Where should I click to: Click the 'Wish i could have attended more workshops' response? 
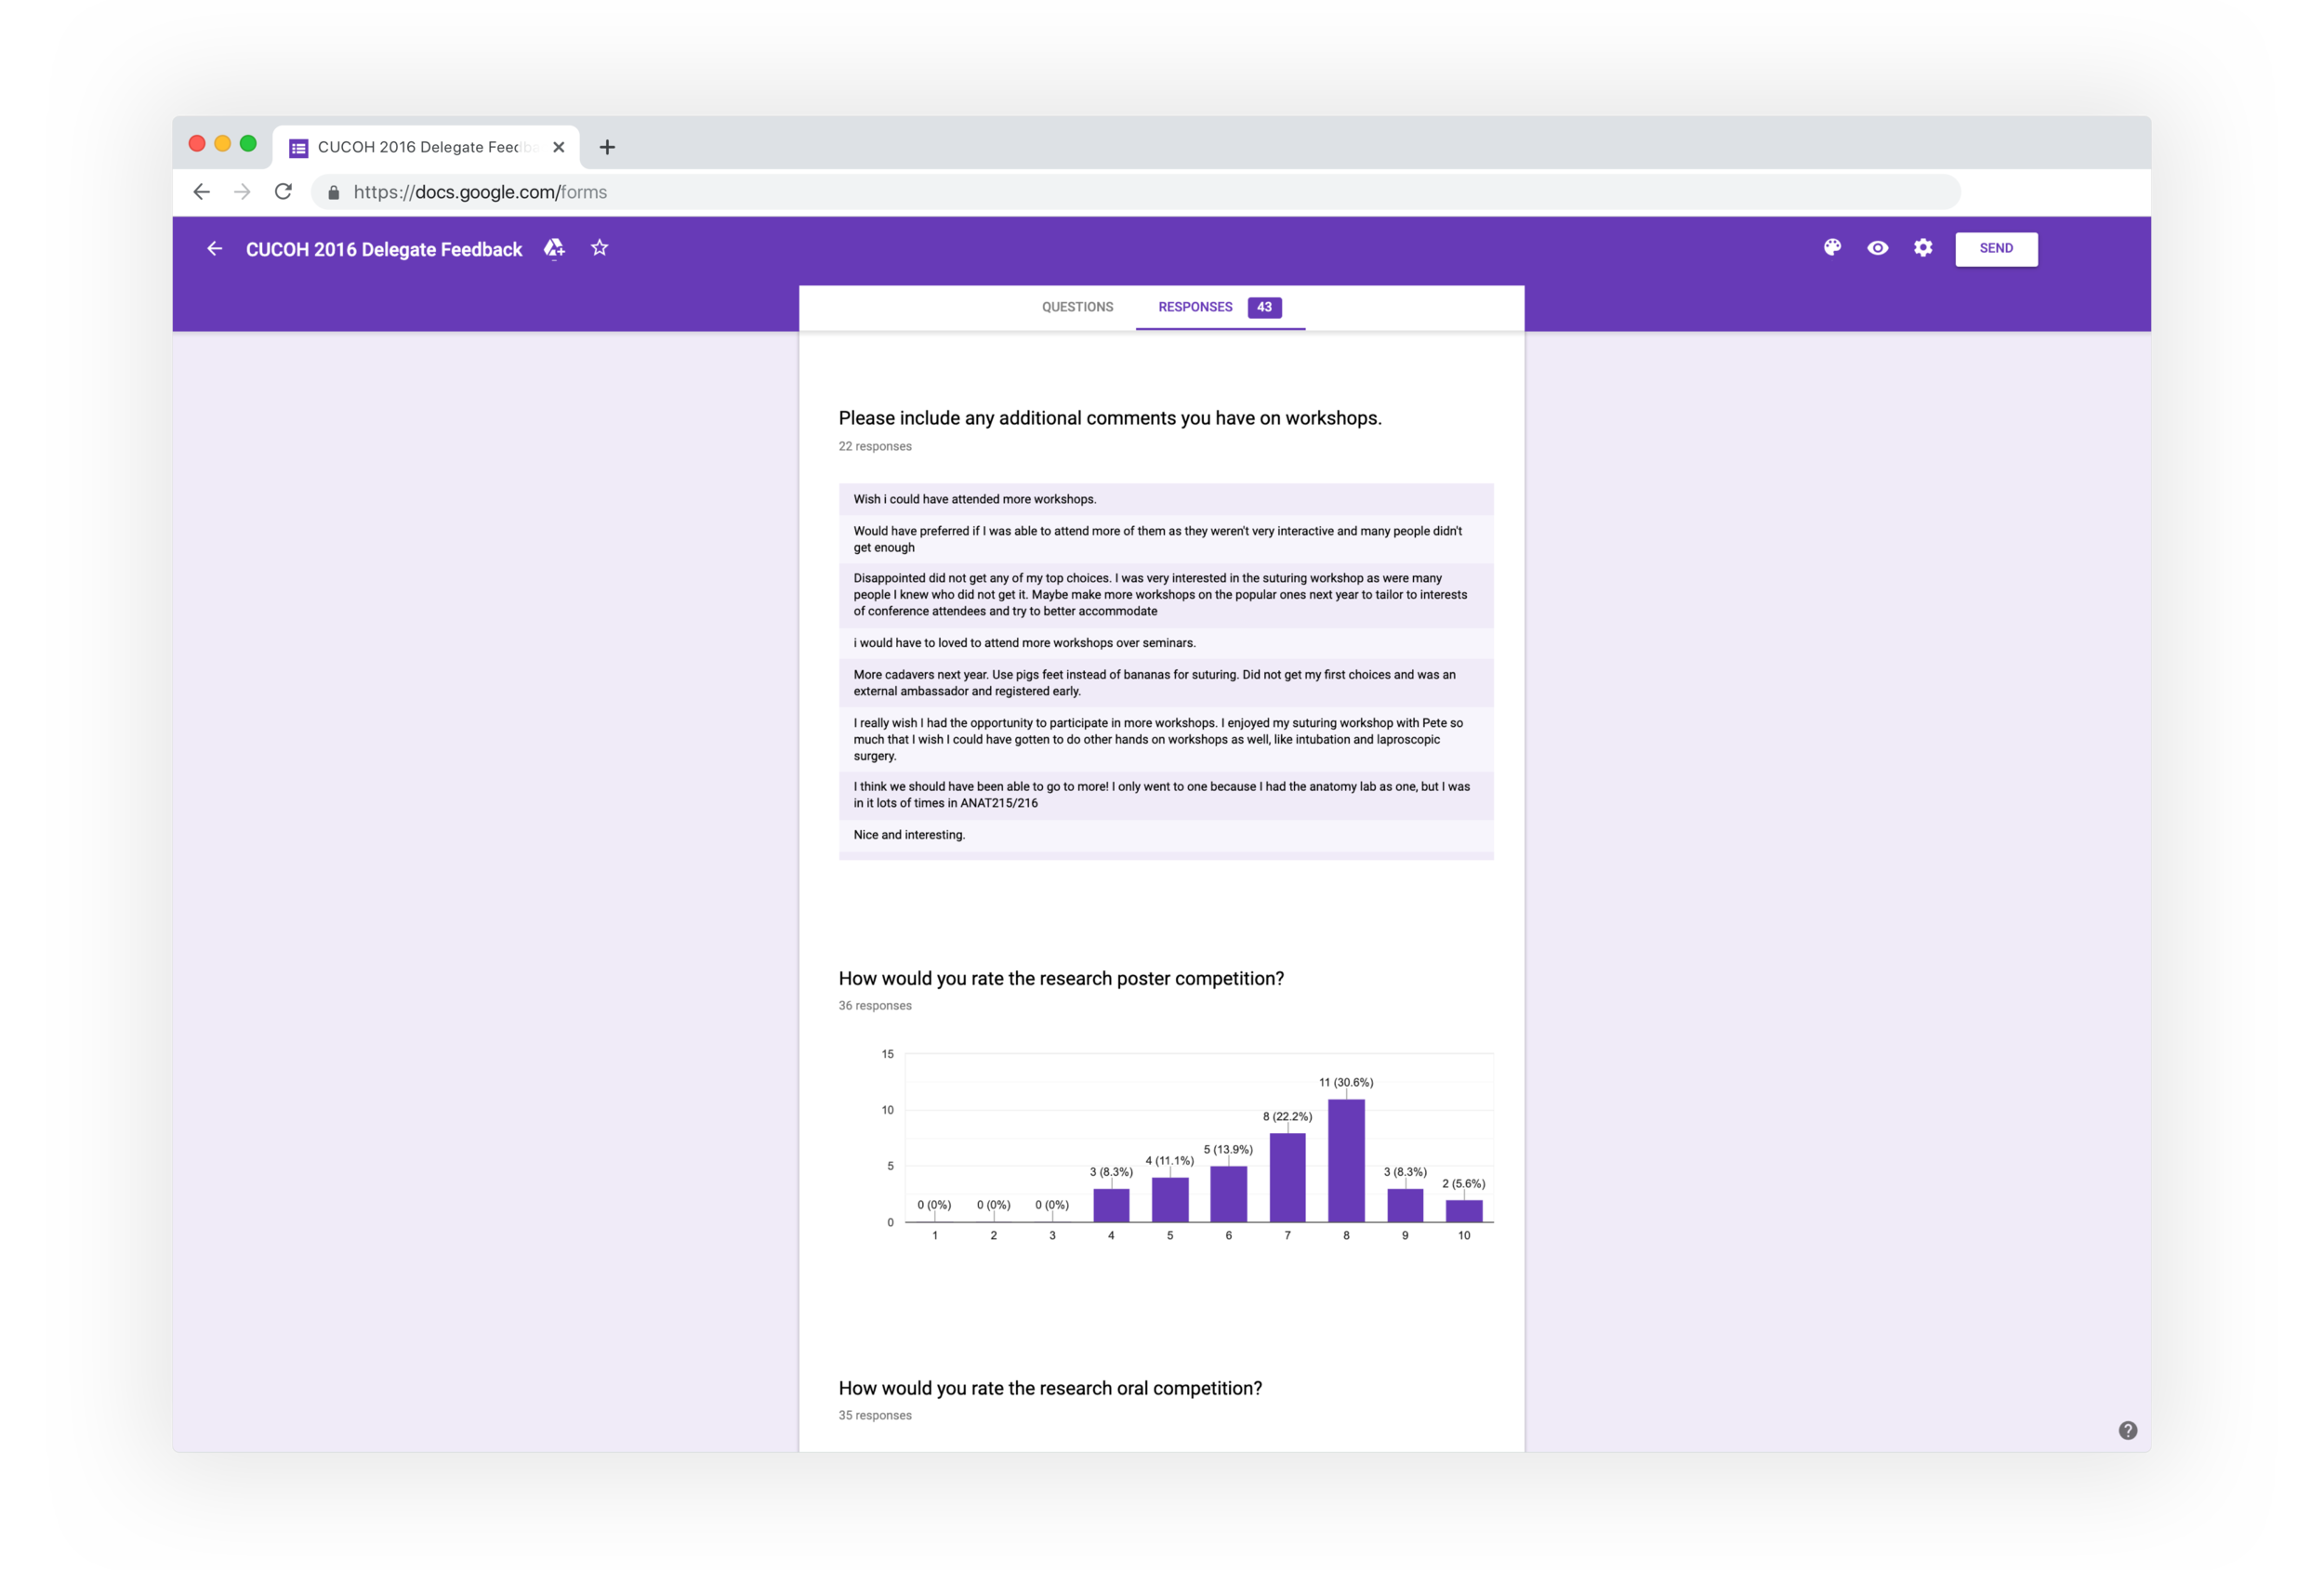1166,499
